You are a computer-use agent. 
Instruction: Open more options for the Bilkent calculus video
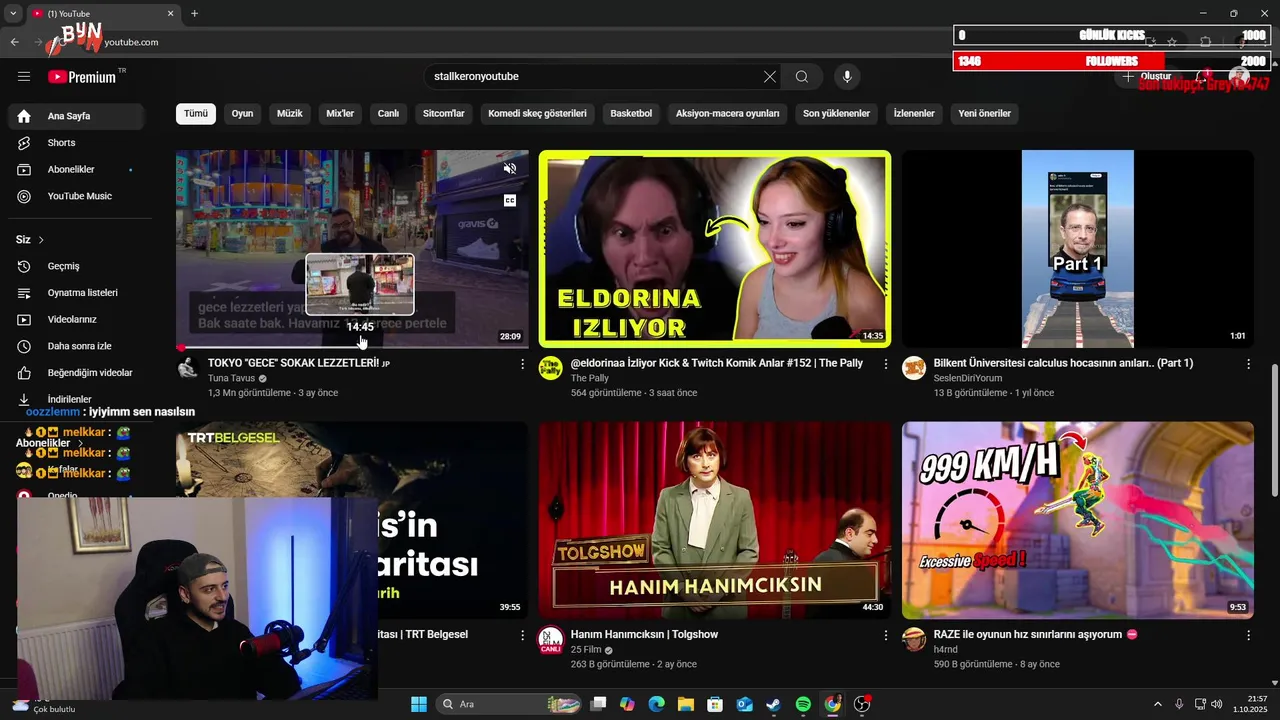click(x=1248, y=364)
